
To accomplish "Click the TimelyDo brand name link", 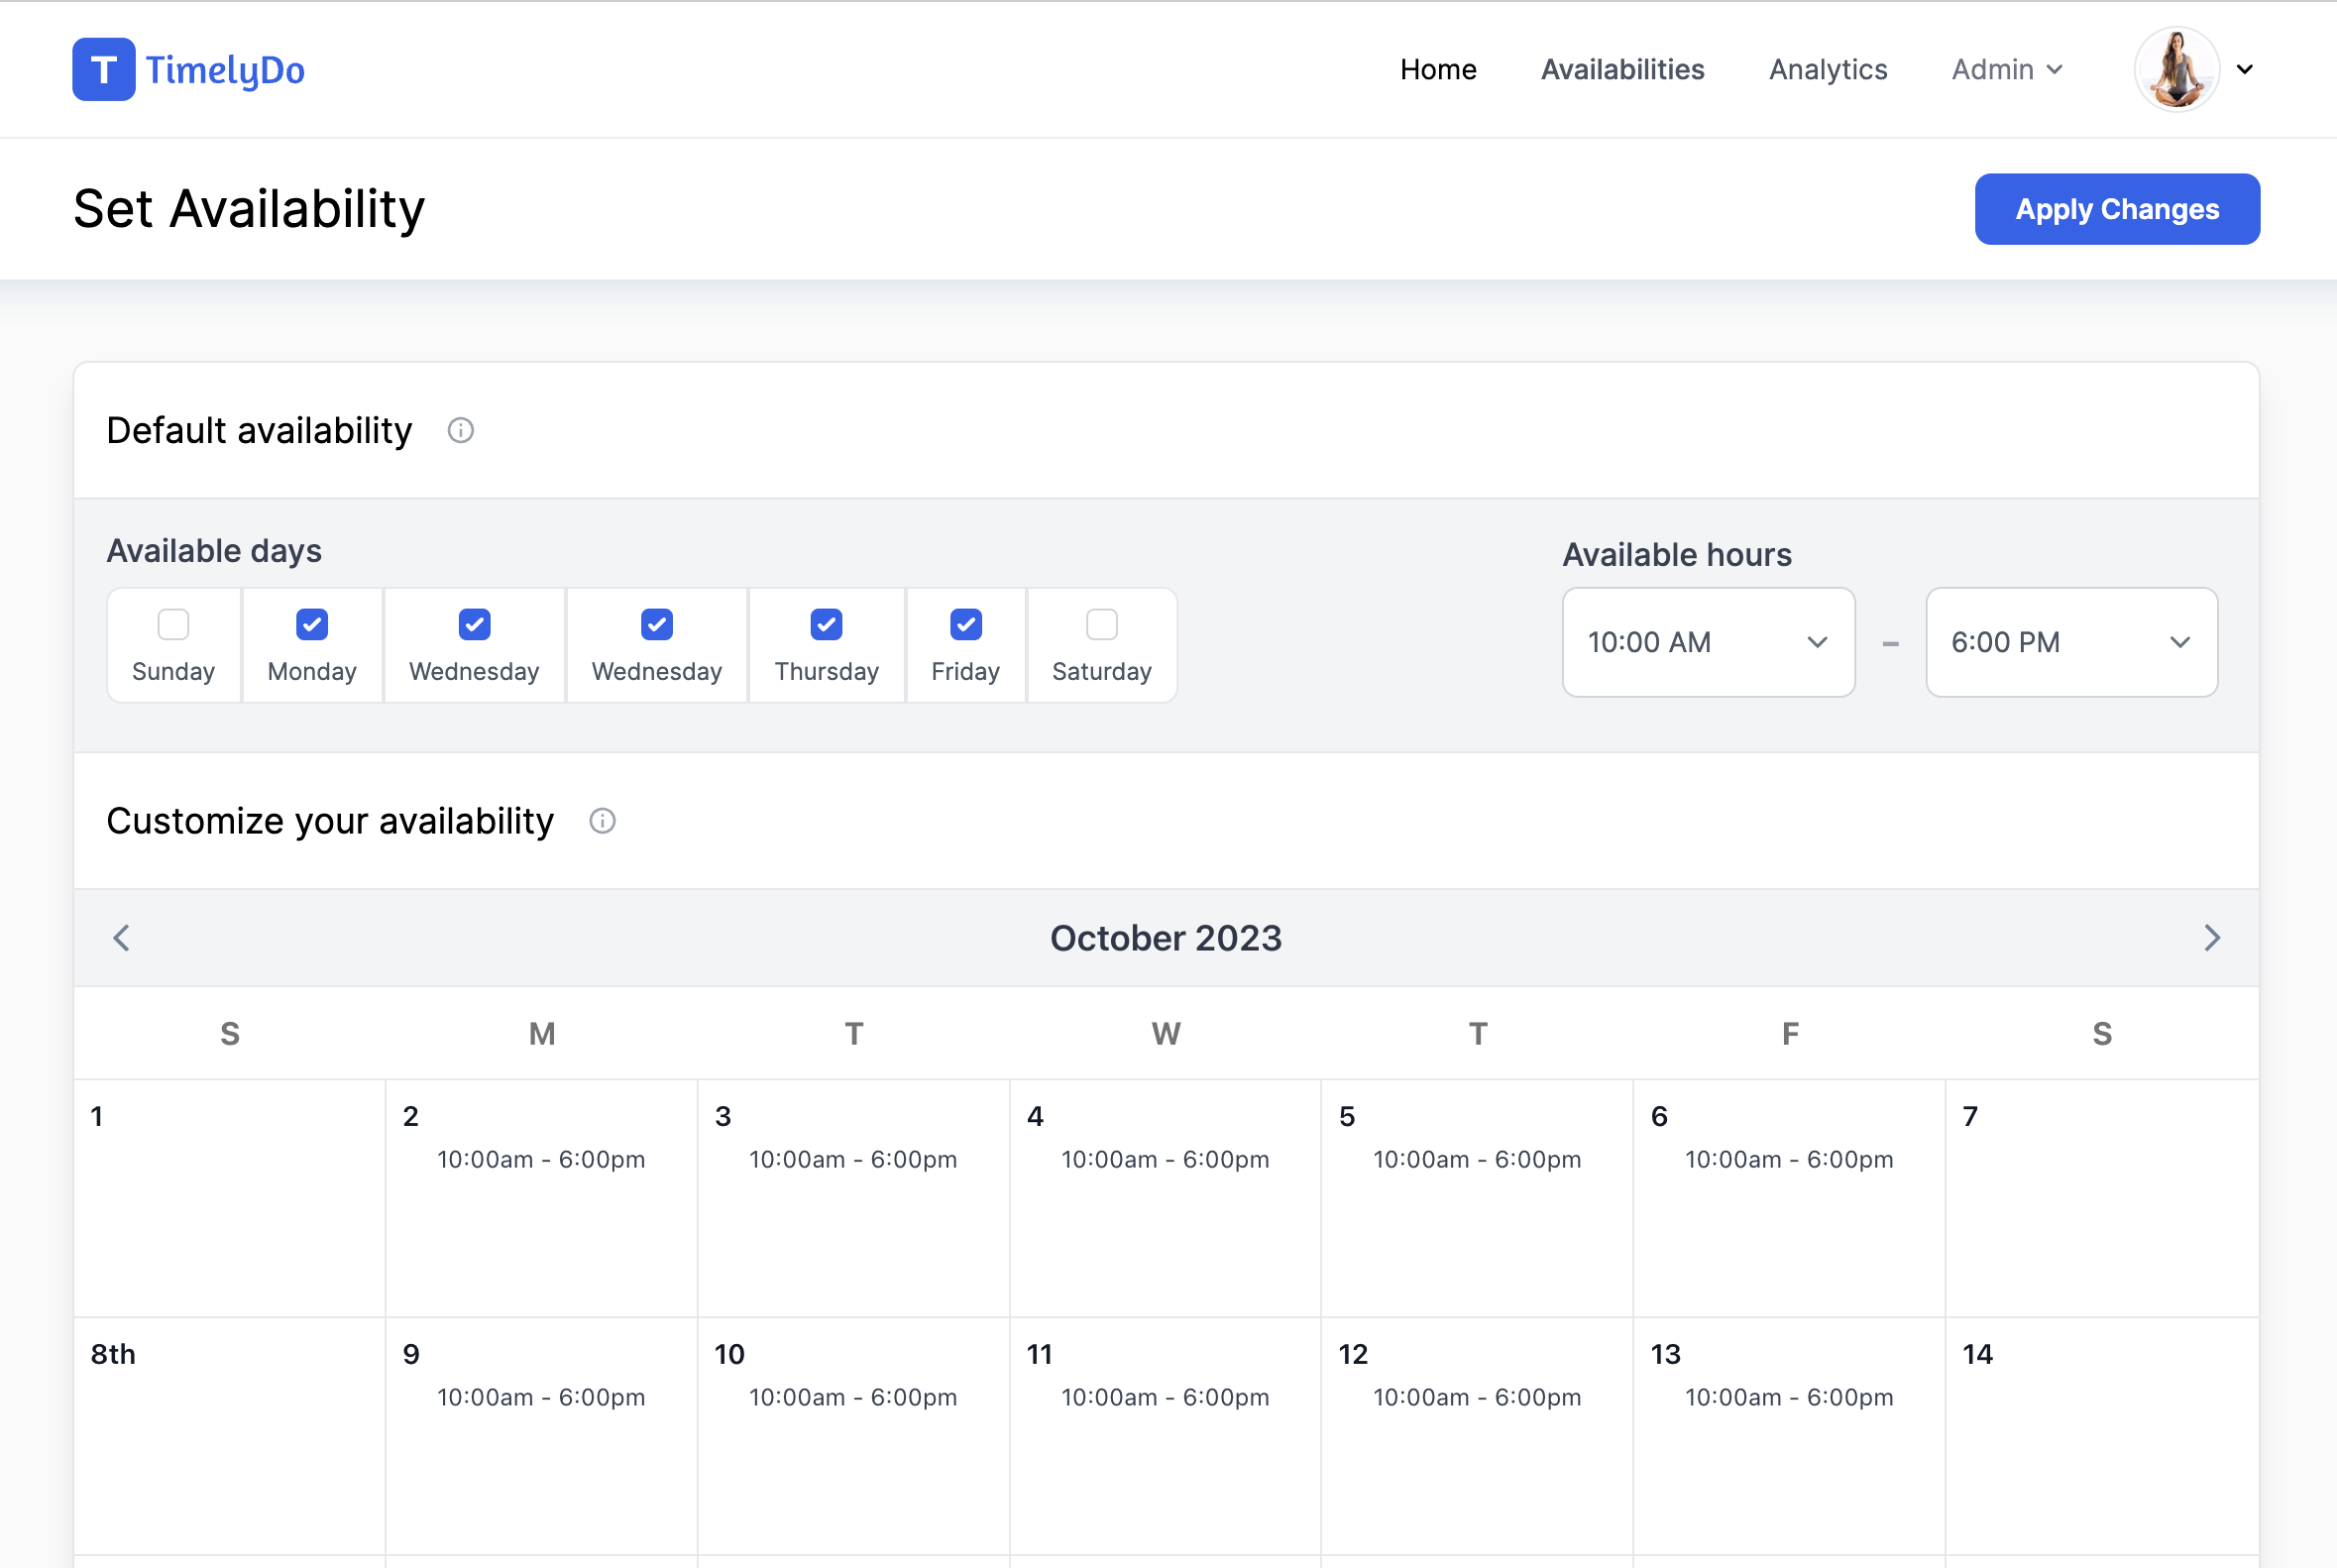I will point(225,70).
